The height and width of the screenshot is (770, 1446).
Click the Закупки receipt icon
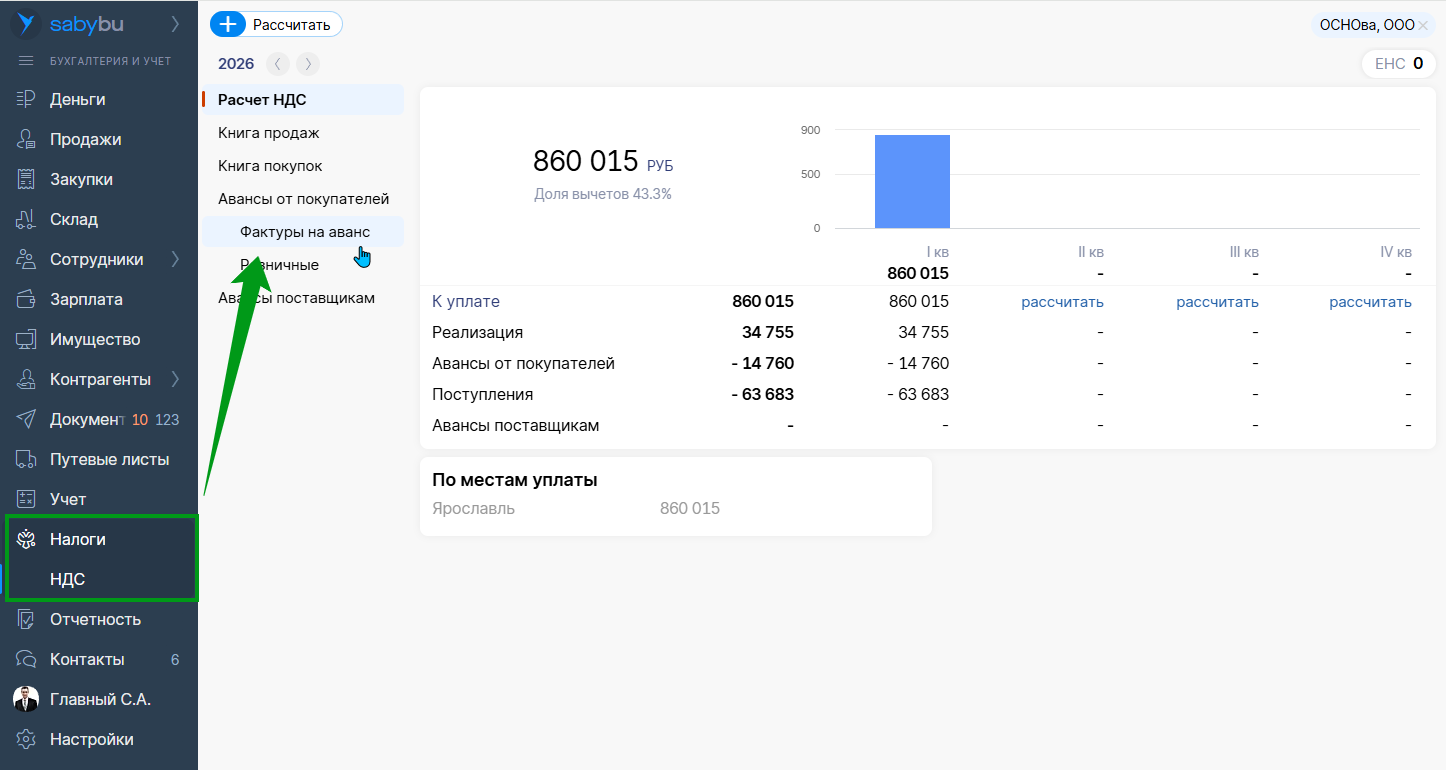26,179
